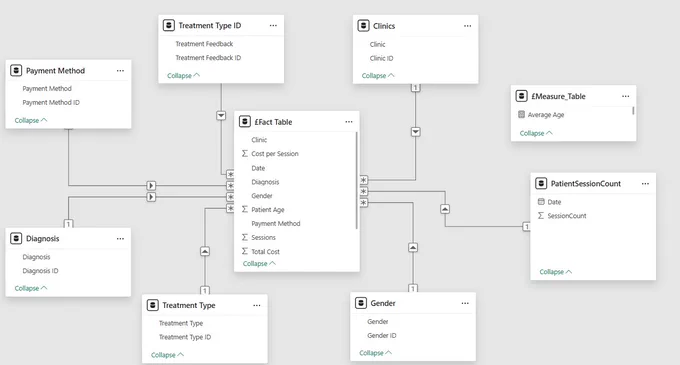The width and height of the screenshot is (680, 365).
Task: Click the Treatment Type table icon
Action: 152,305
